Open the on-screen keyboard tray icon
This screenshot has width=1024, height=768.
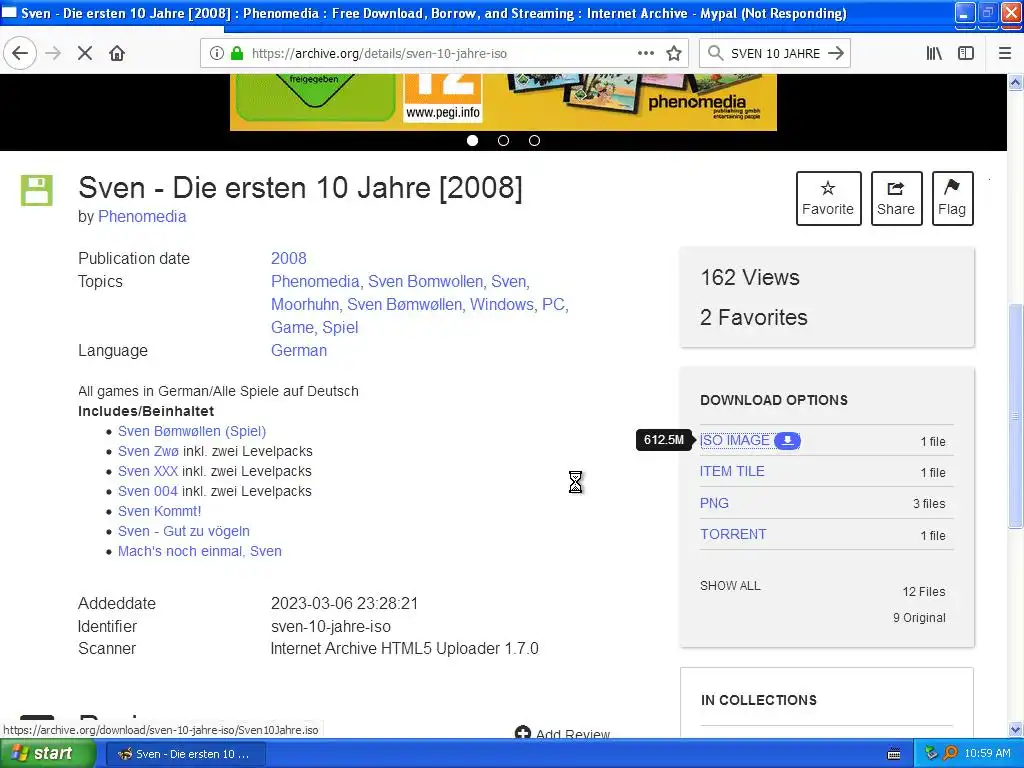click(894, 754)
